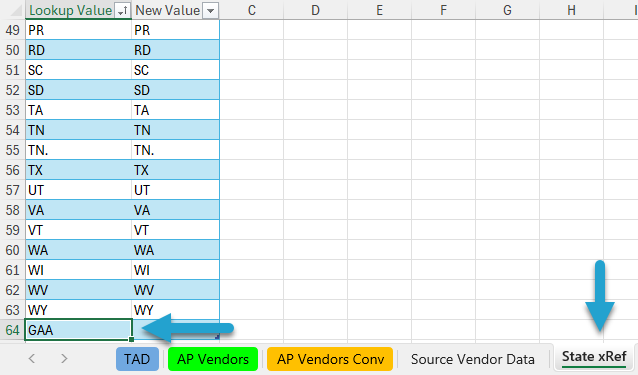The height and width of the screenshot is (375, 638).
Task: Click the empty New Value cell beside GAA
Action: coord(175,330)
